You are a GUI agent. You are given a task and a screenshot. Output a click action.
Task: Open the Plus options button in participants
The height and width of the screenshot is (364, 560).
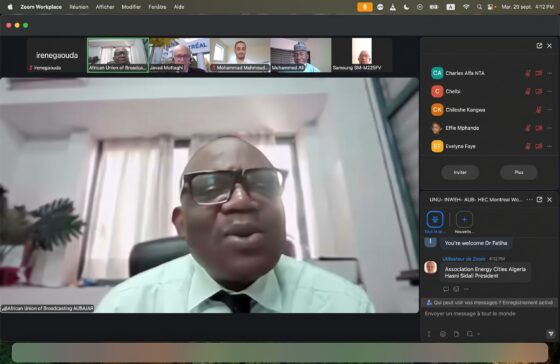(519, 173)
